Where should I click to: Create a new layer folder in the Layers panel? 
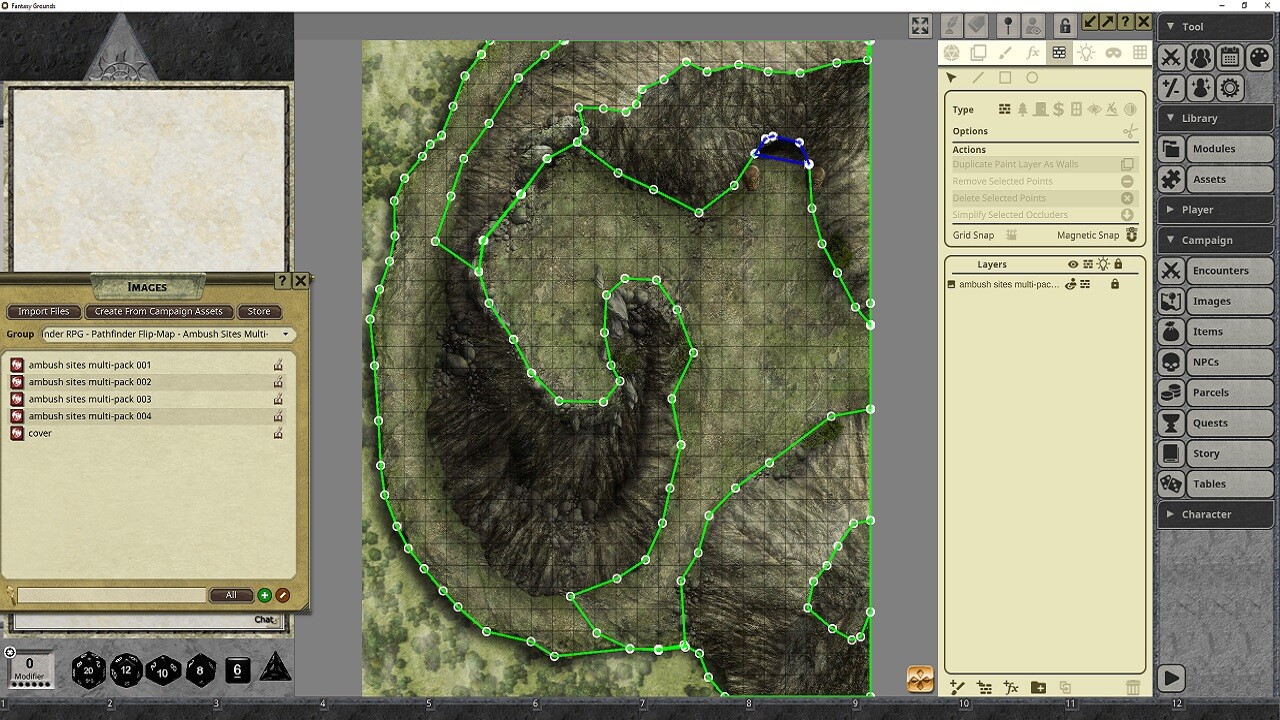[x=1038, y=687]
